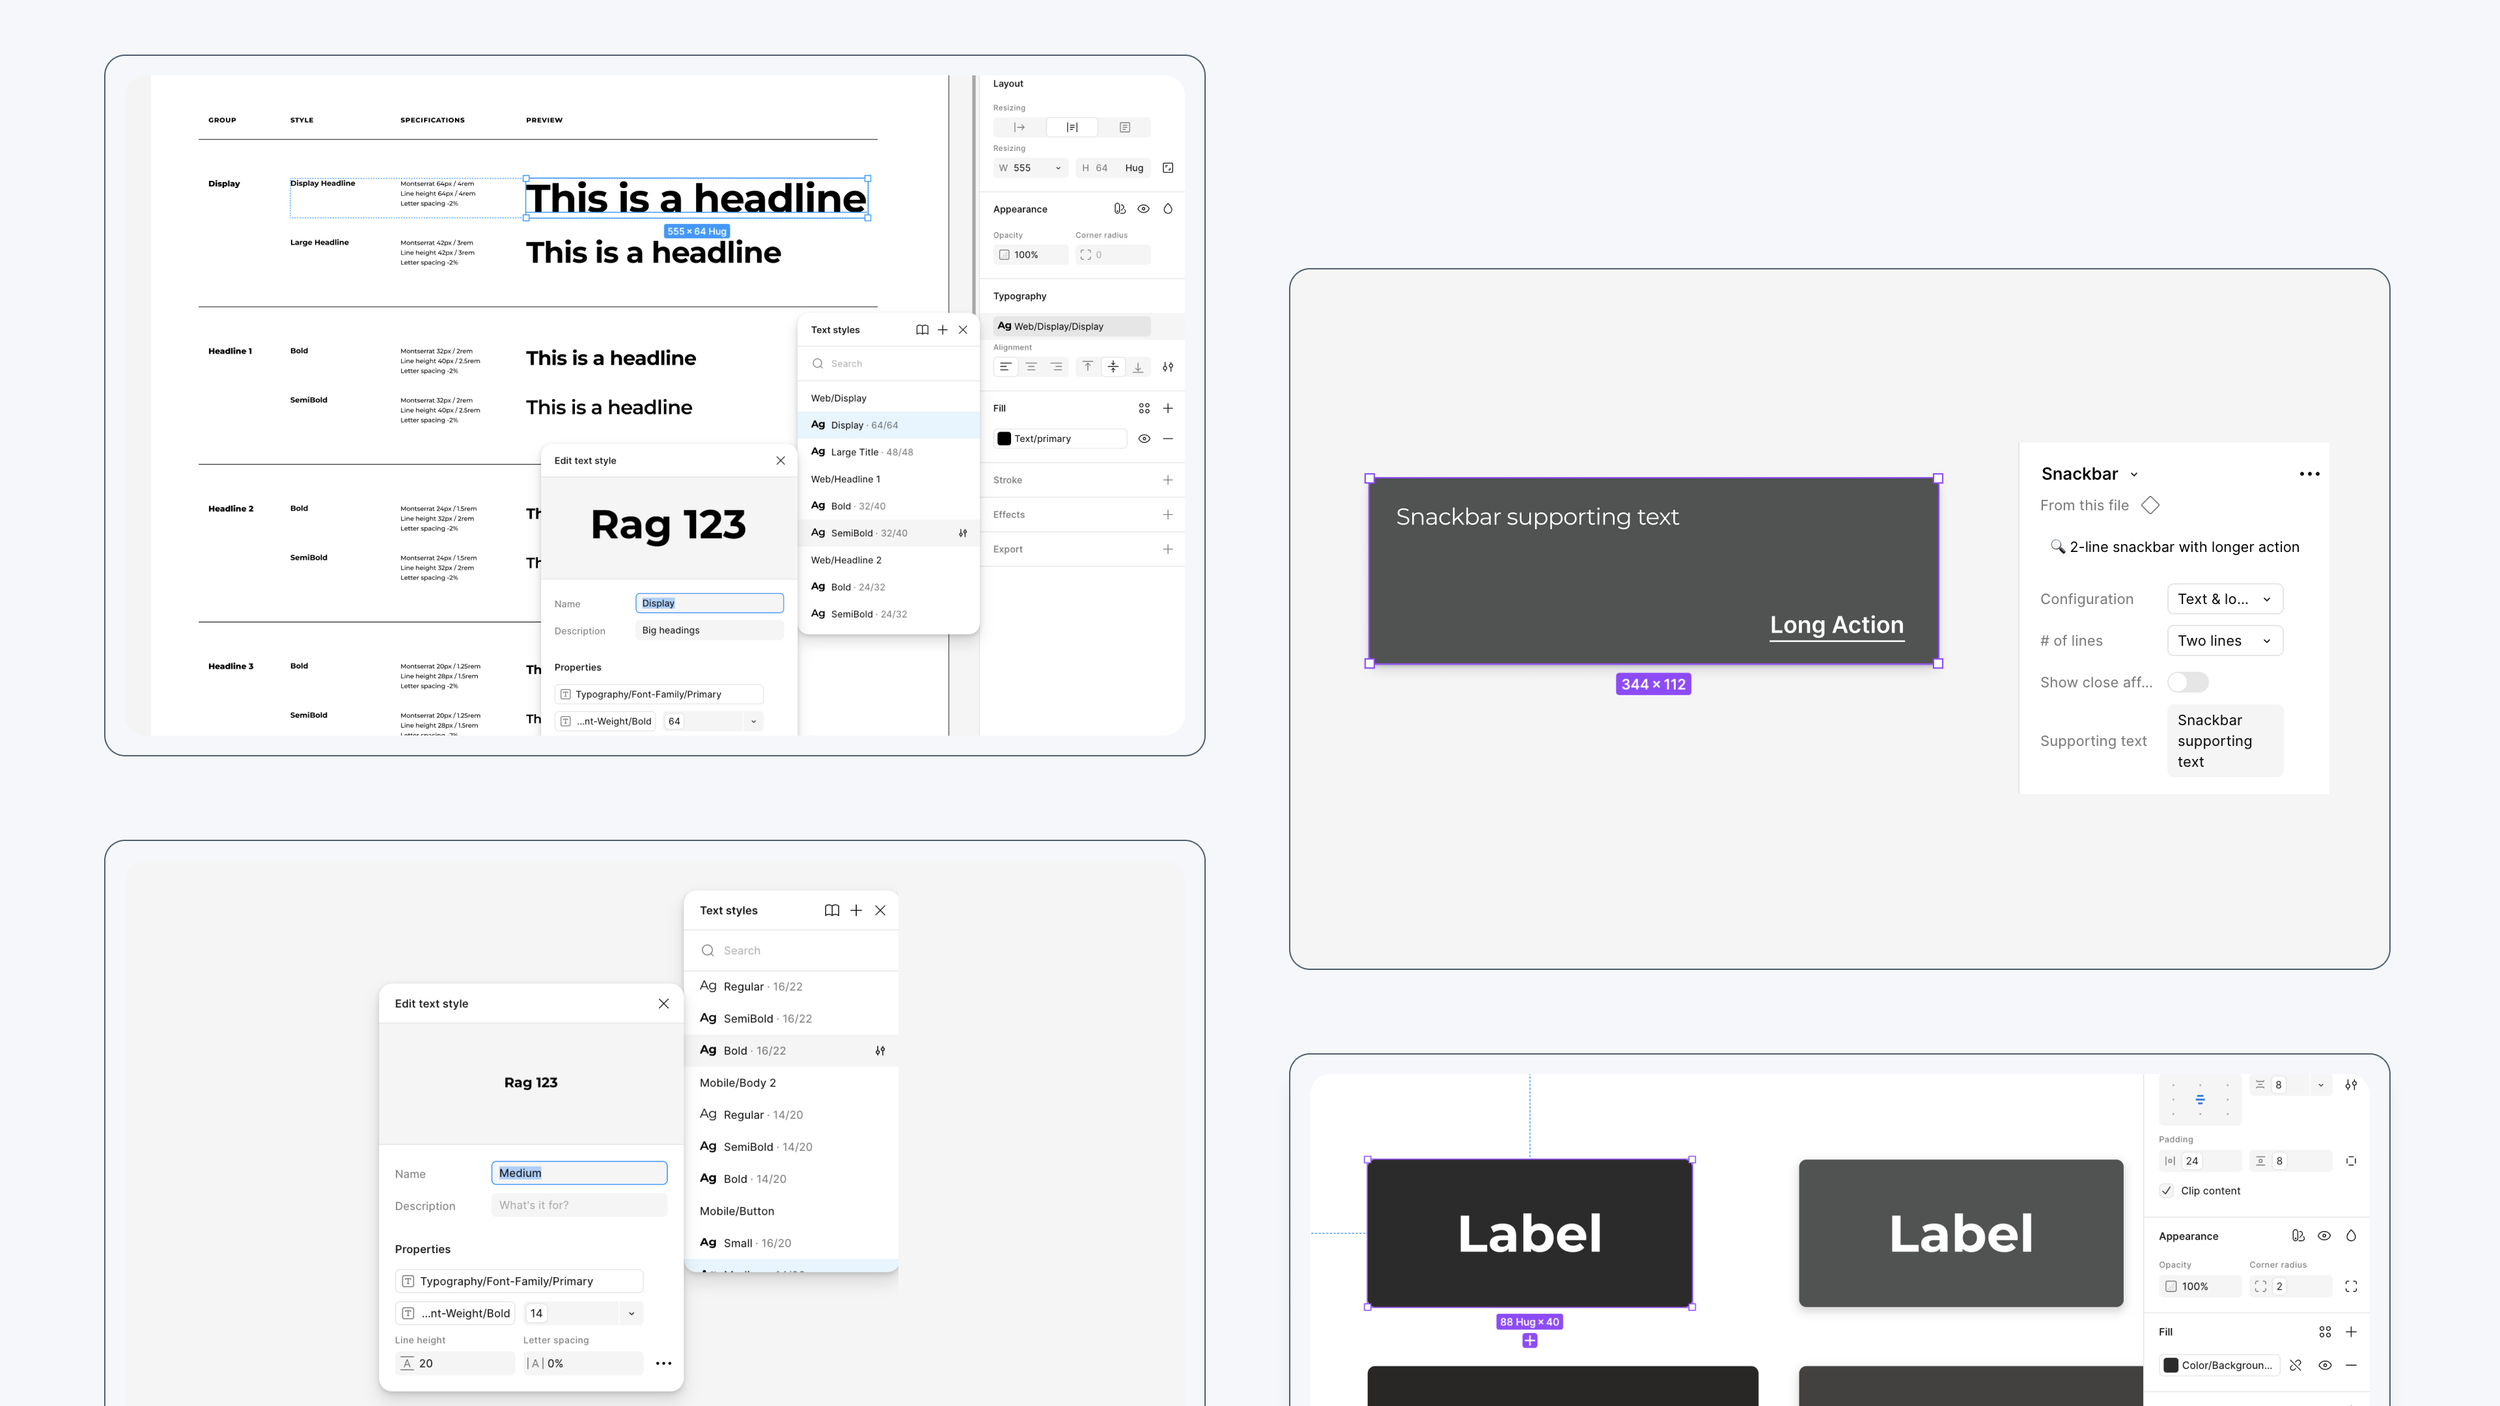Click the align text center icon
This screenshot has width=2500, height=1406.
pos(1030,367)
